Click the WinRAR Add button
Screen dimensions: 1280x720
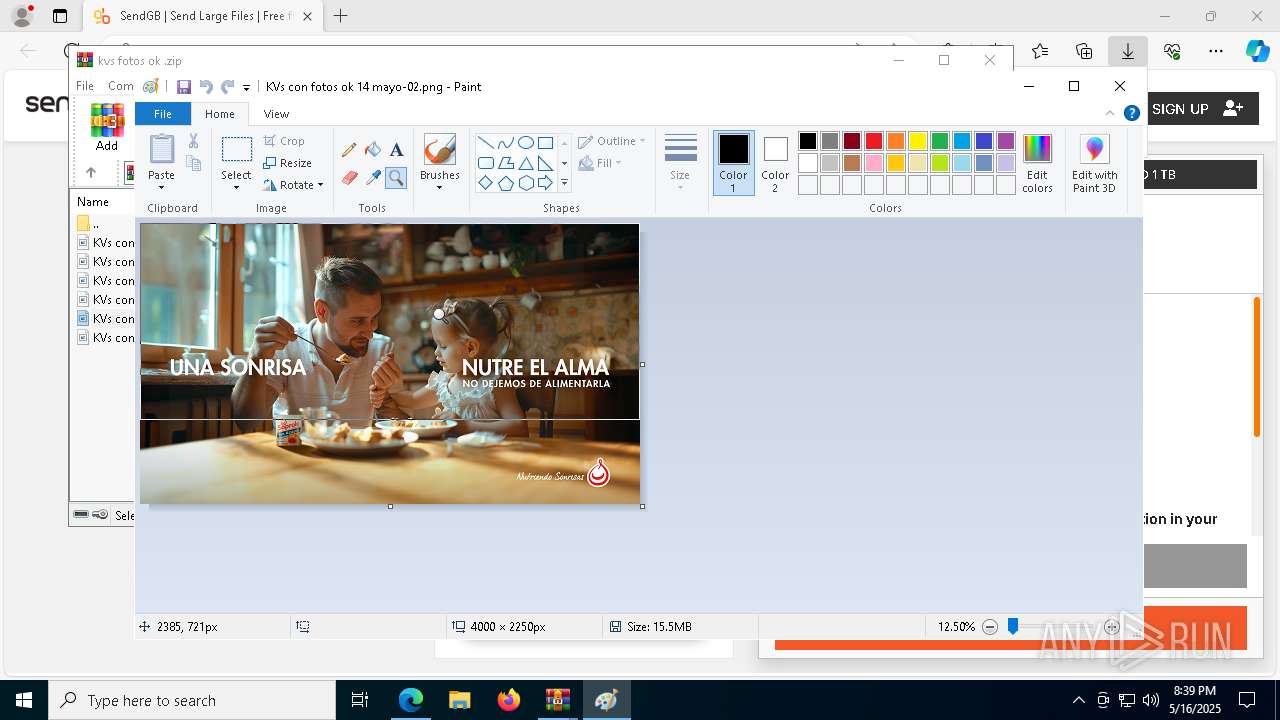(x=107, y=127)
